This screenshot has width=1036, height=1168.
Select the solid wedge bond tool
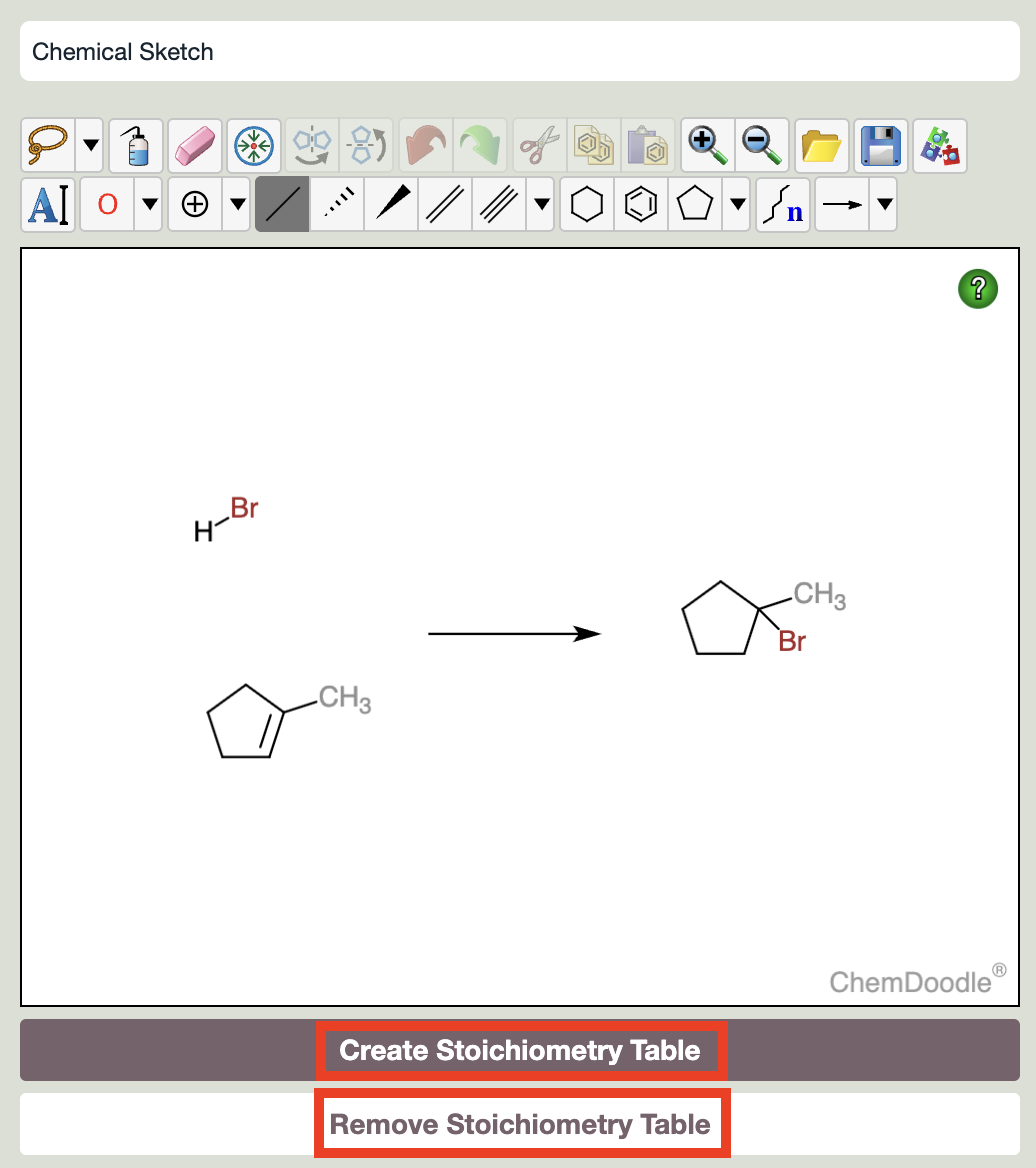[390, 204]
